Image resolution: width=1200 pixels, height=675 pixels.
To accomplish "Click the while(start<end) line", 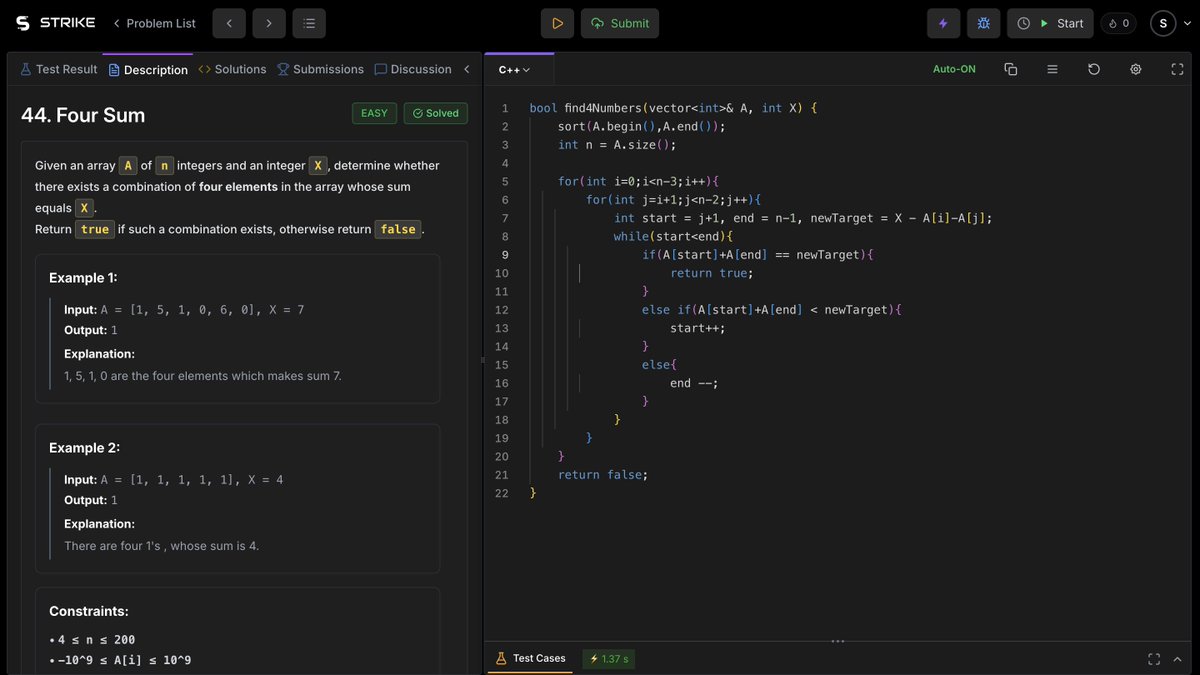I will [674, 236].
